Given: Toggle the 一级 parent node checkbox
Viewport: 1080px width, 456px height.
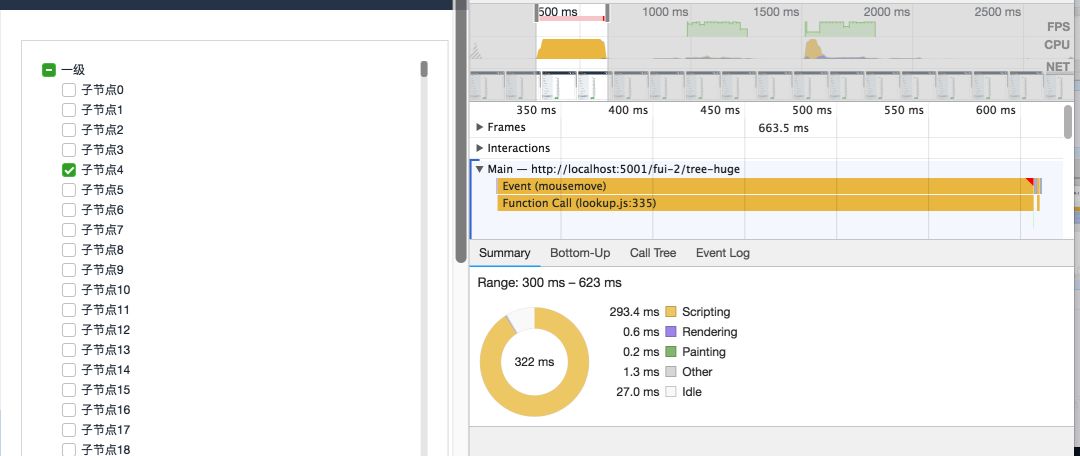Looking at the screenshot, I should [48, 70].
